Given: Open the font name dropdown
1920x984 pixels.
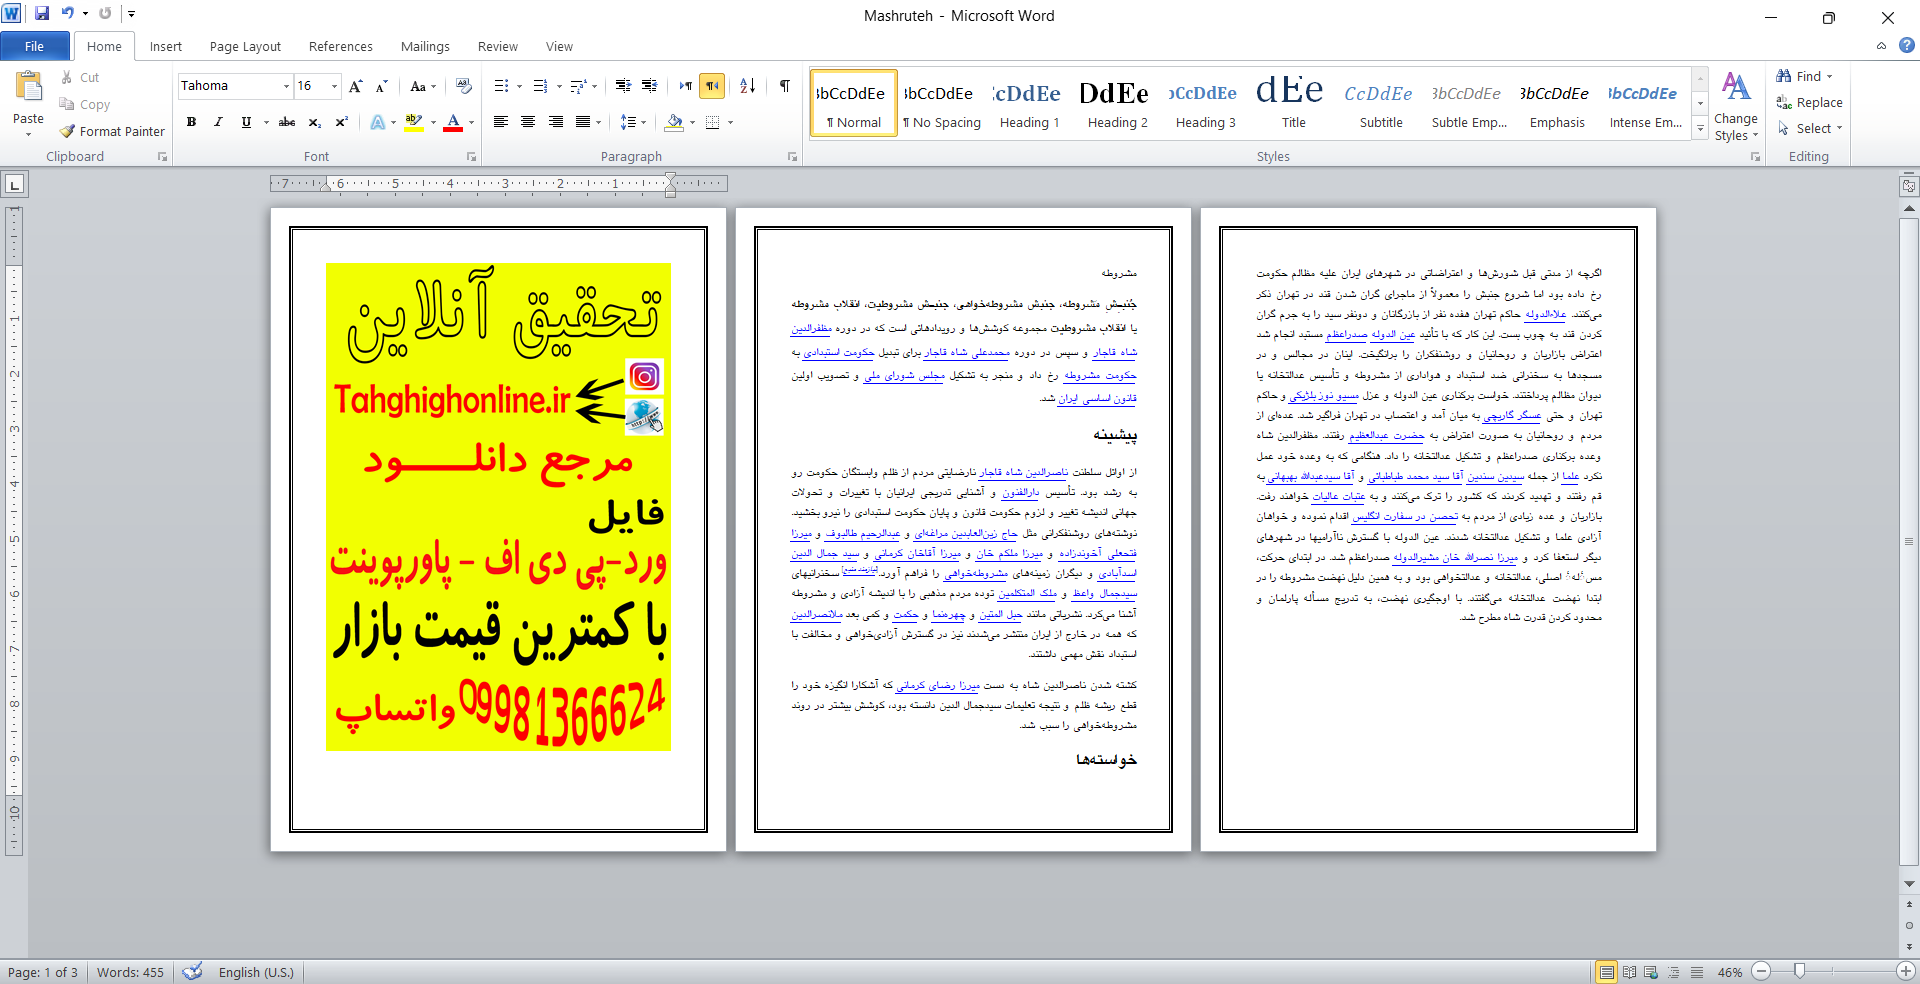Looking at the screenshot, I should coord(286,86).
